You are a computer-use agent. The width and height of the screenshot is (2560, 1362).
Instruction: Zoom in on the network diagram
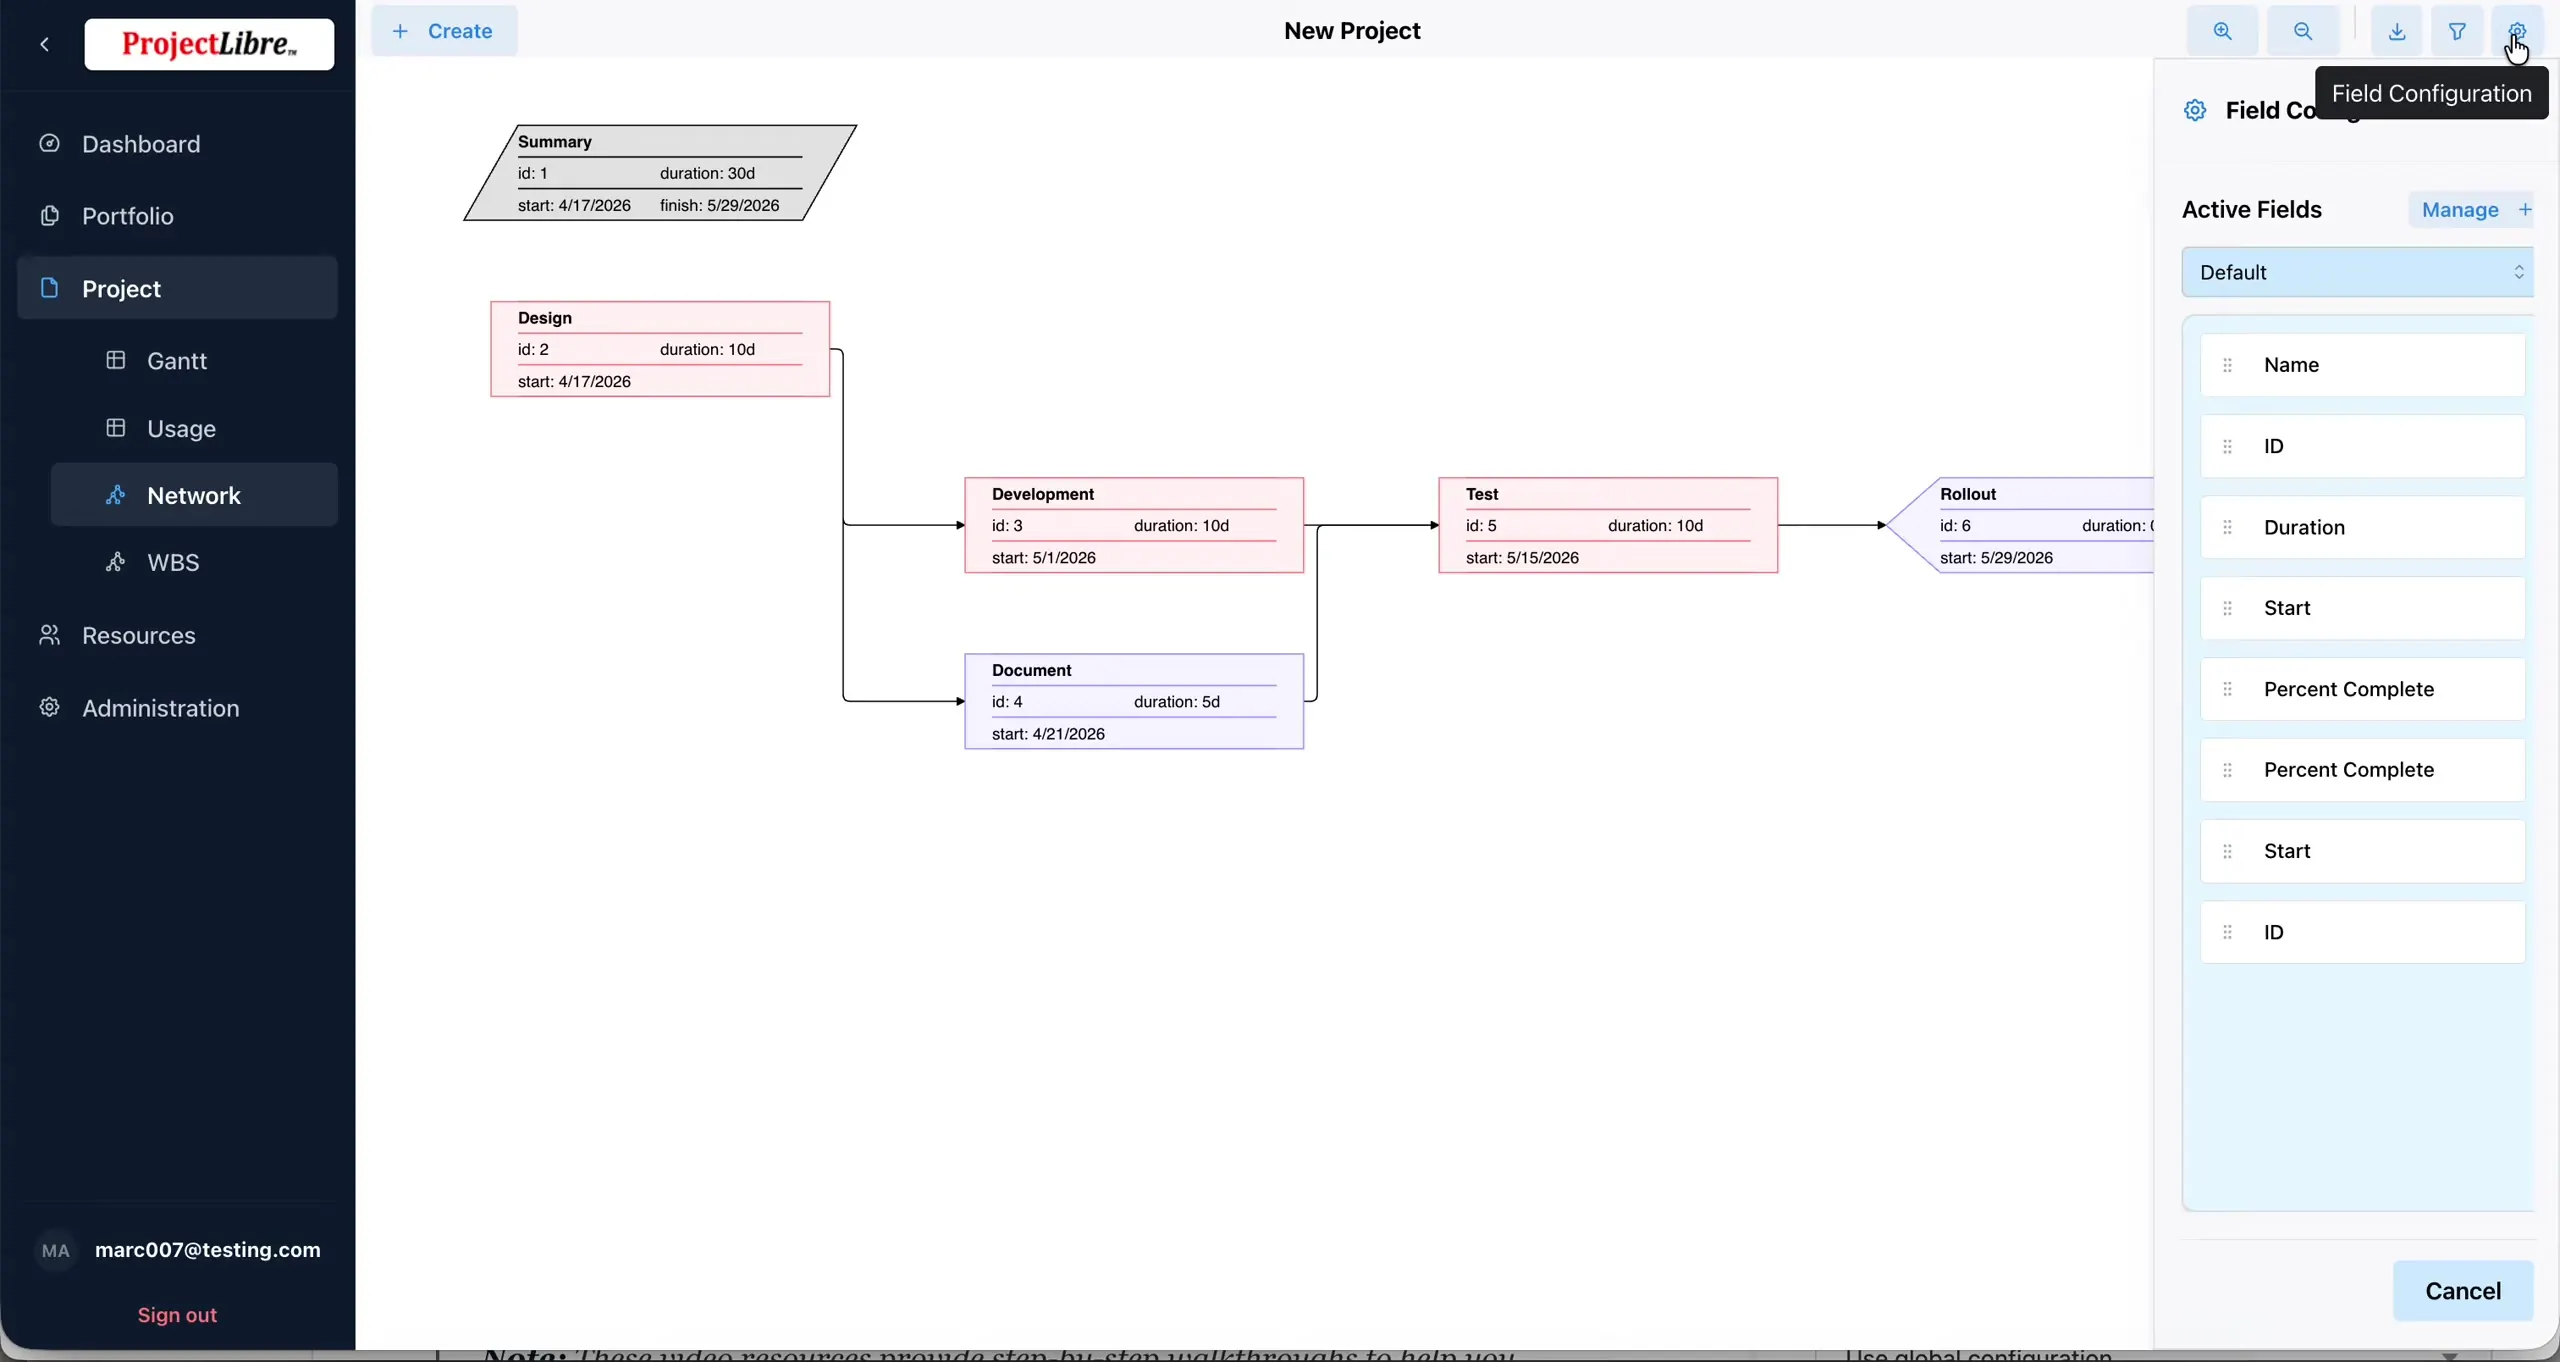click(x=2222, y=31)
